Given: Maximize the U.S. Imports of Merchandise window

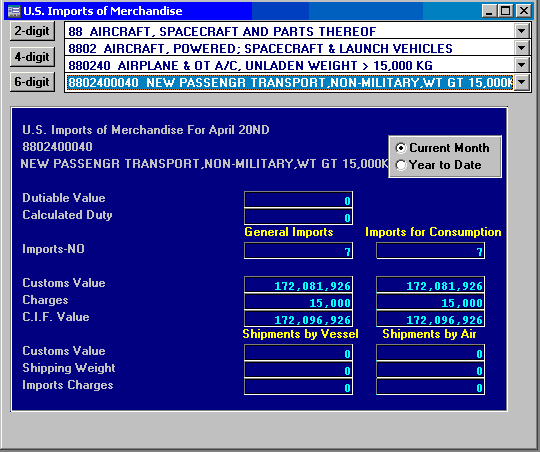Looking at the screenshot, I should click(506, 11).
